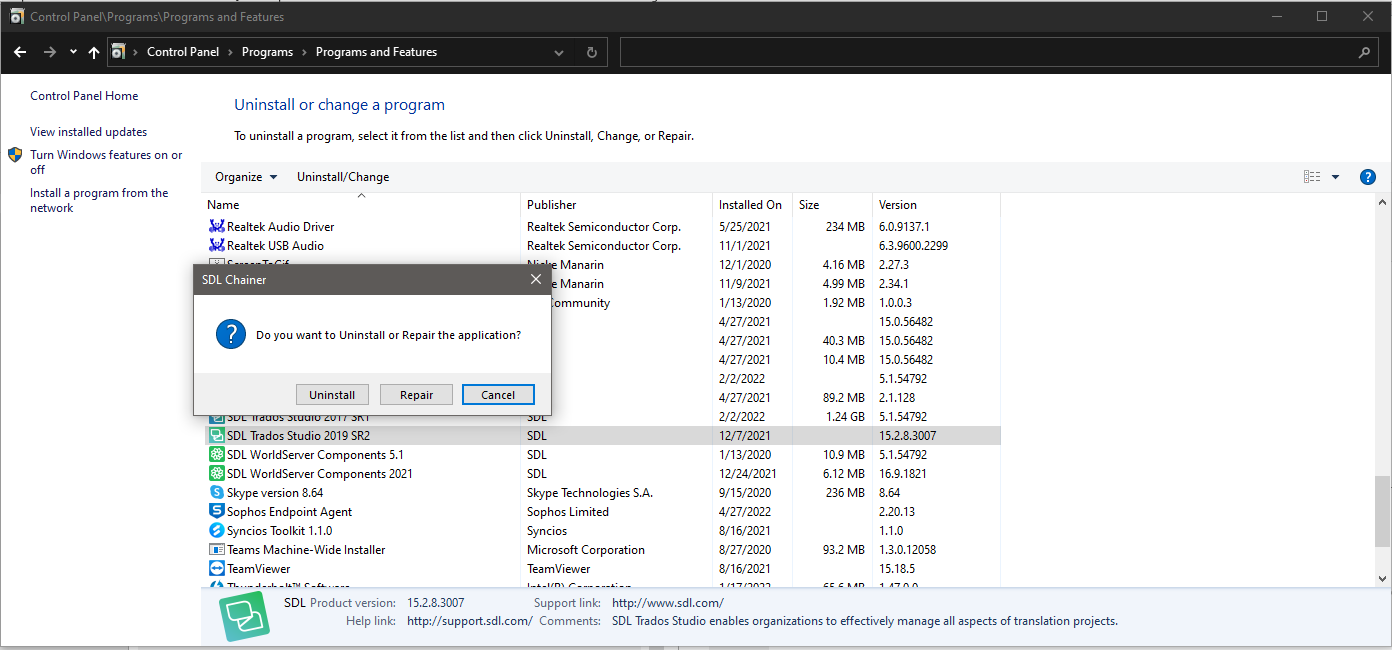Navigate to Programs in the breadcrumb bar

(x=267, y=52)
